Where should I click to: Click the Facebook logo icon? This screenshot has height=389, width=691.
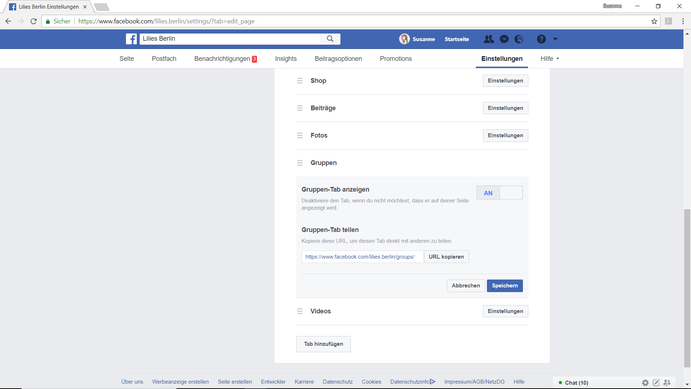point(131,39)
